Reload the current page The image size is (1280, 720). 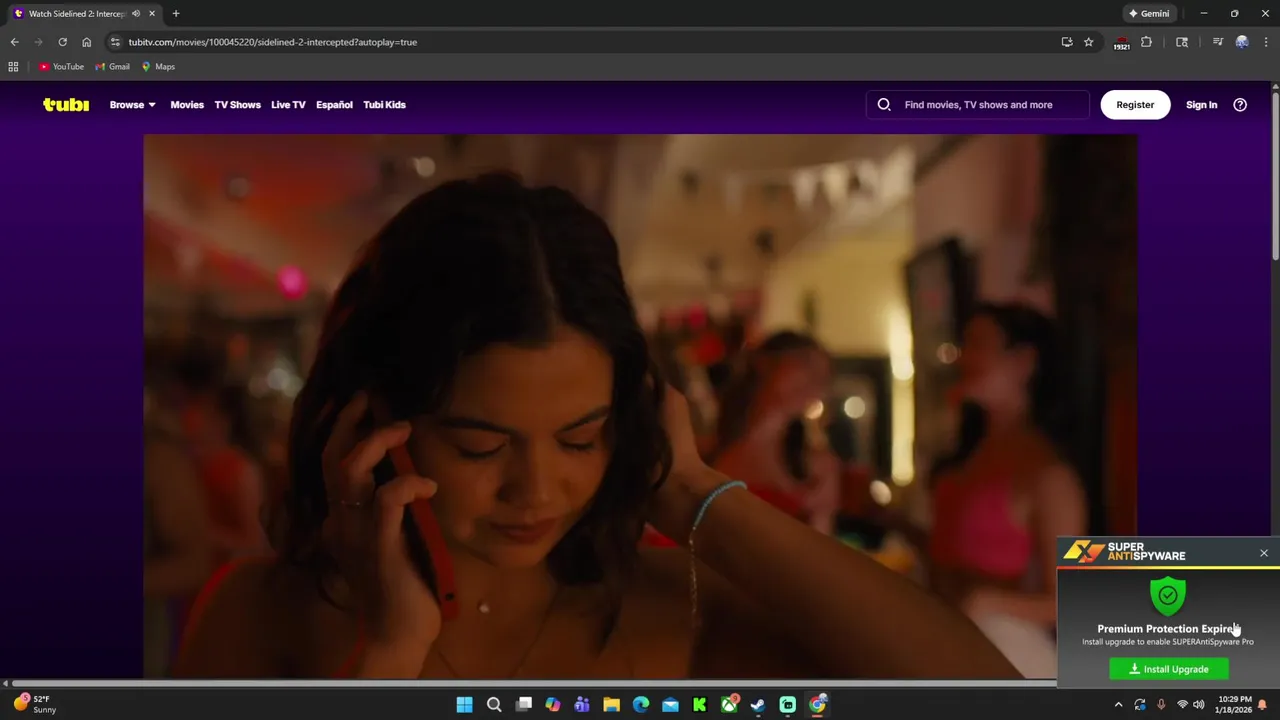[62, 42]
